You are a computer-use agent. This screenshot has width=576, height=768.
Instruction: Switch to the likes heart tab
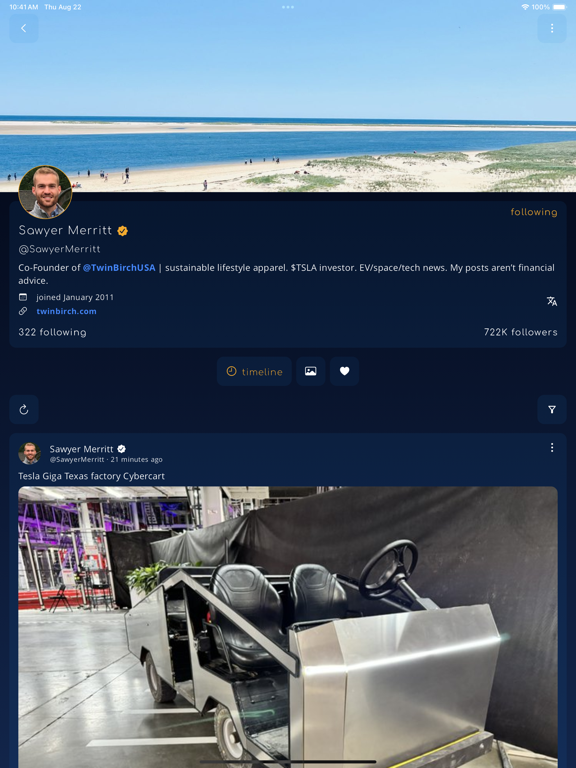click(344, 371)
